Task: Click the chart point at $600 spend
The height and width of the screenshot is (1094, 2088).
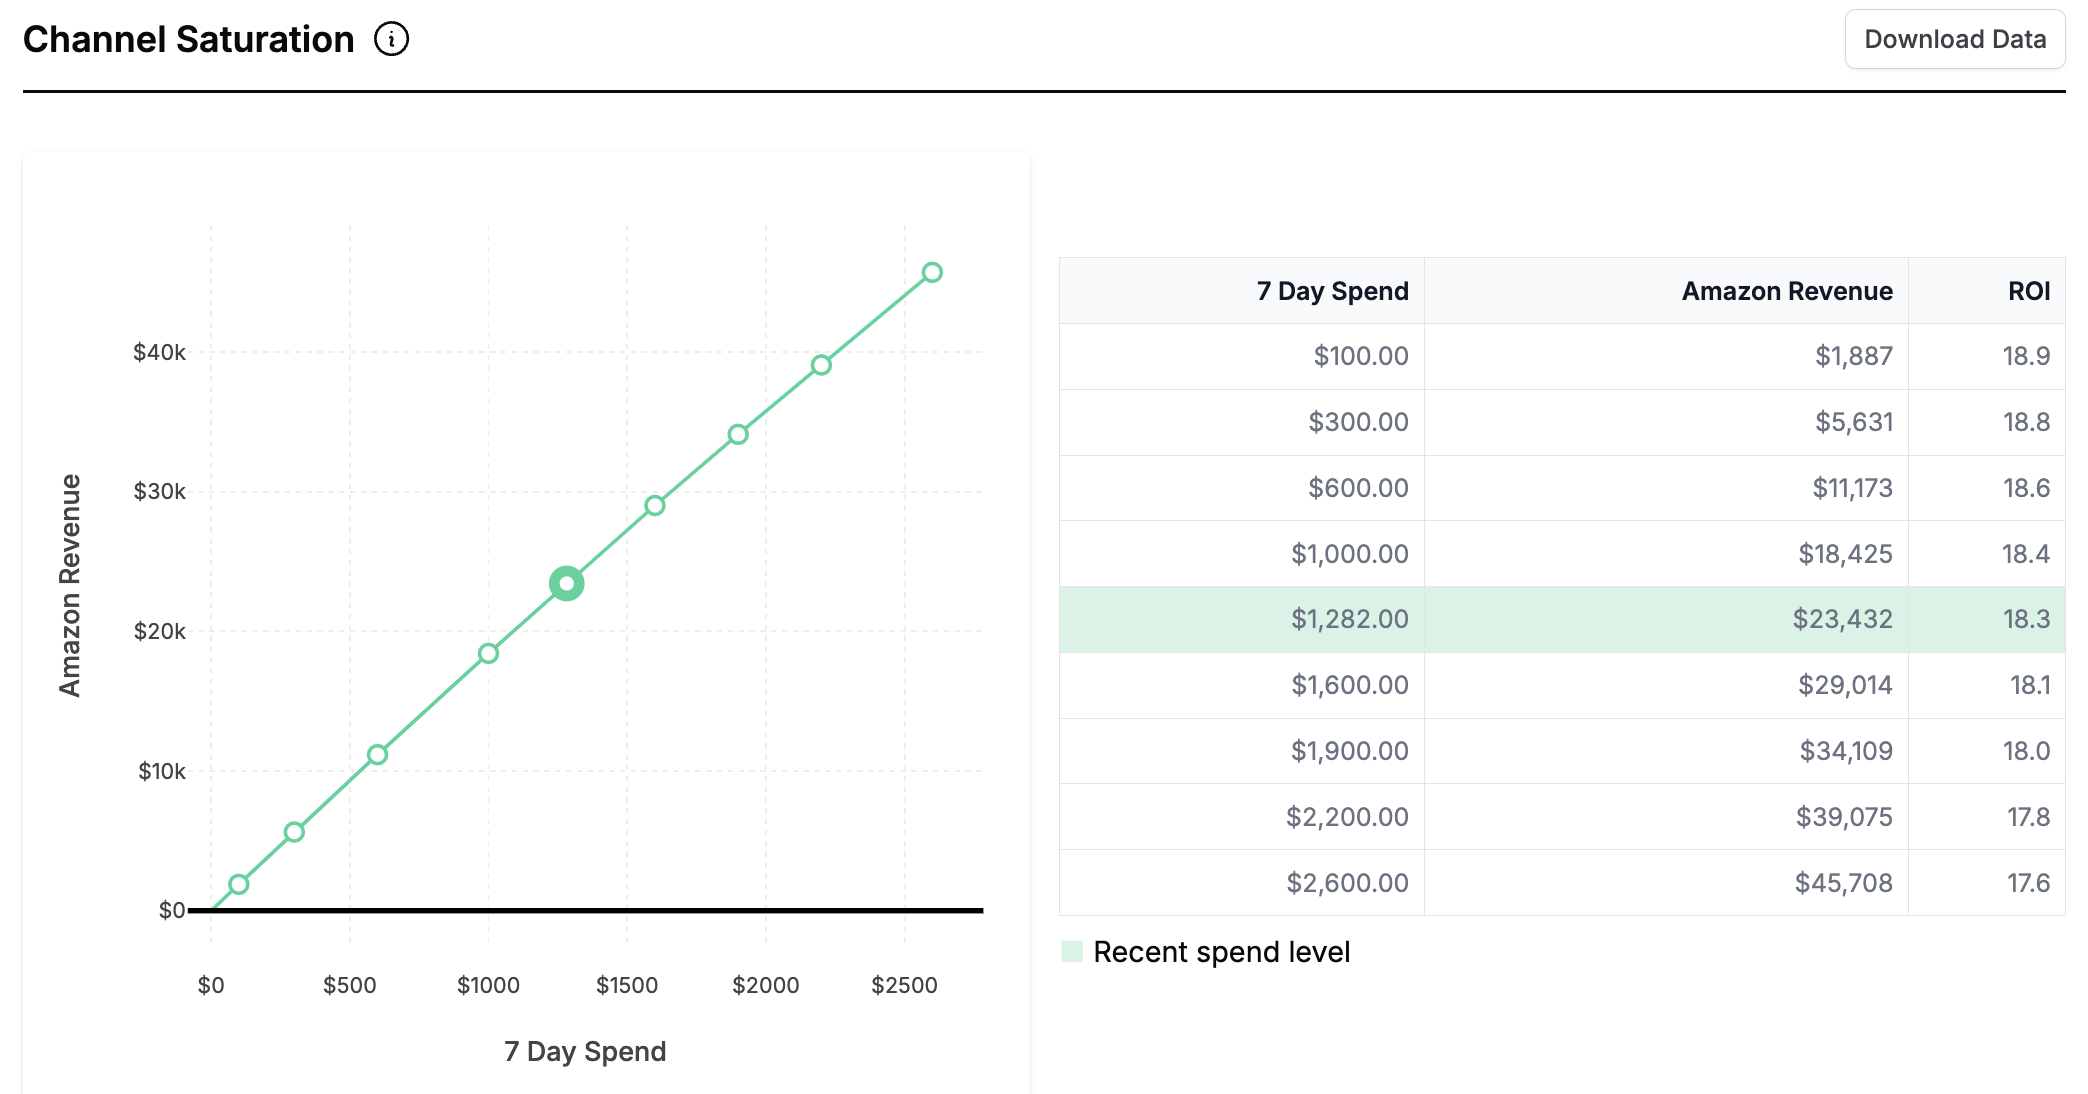Action: [377, 755]
